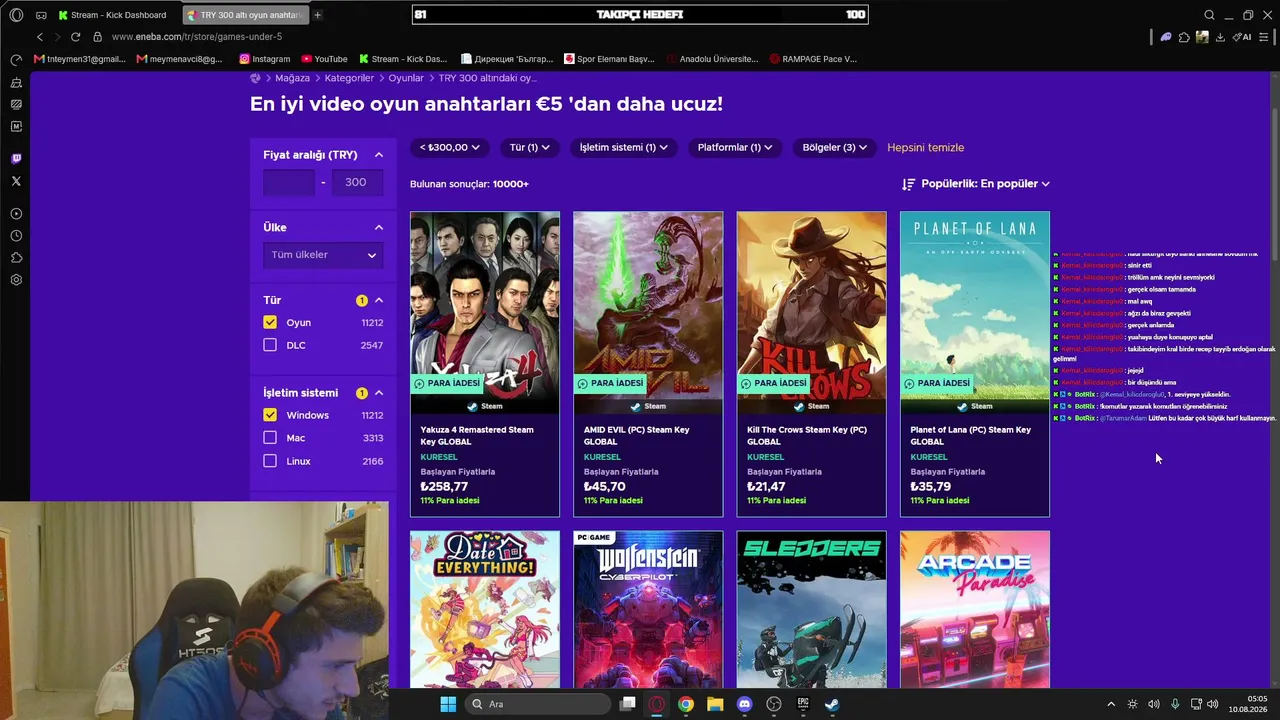Open the downloads icon in toolbar

(1220, 37)
